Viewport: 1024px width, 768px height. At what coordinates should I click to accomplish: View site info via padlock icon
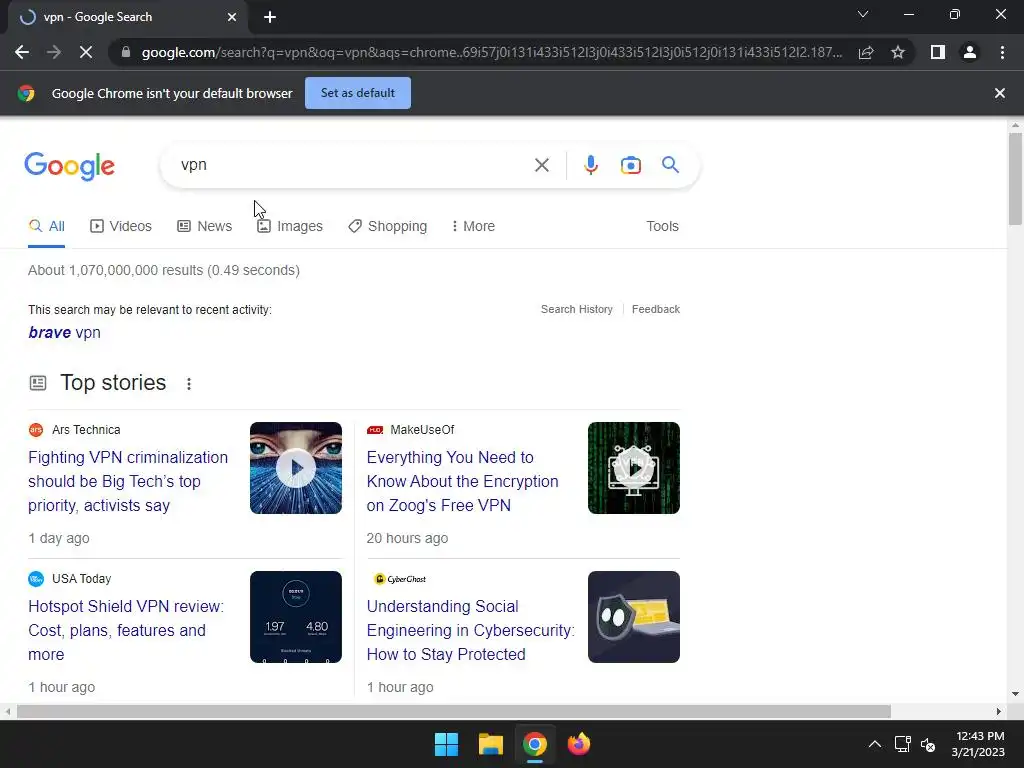pos(126,52)
